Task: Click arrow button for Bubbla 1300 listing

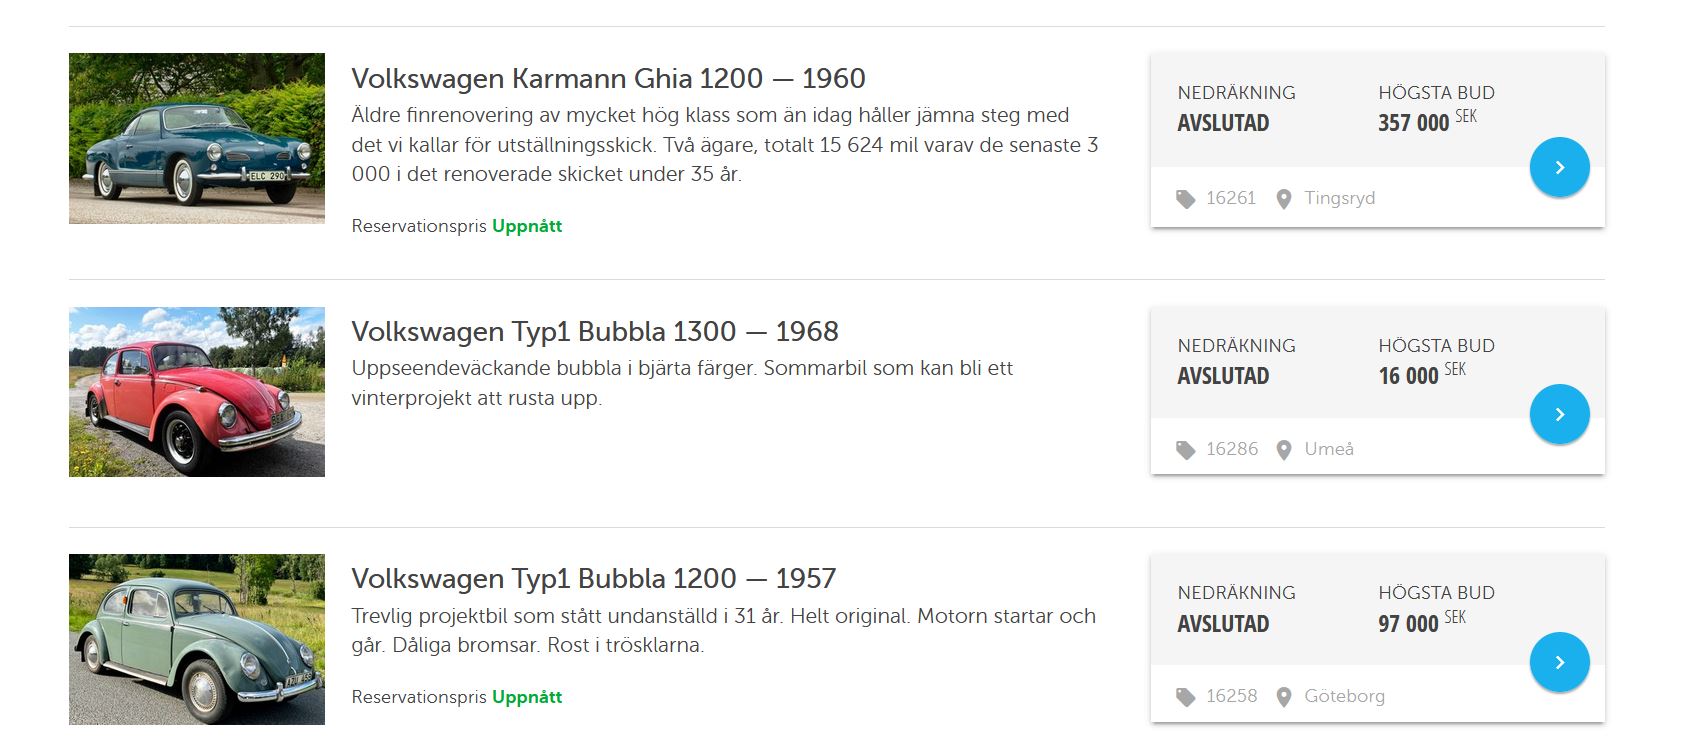Action: (1559, 414)
